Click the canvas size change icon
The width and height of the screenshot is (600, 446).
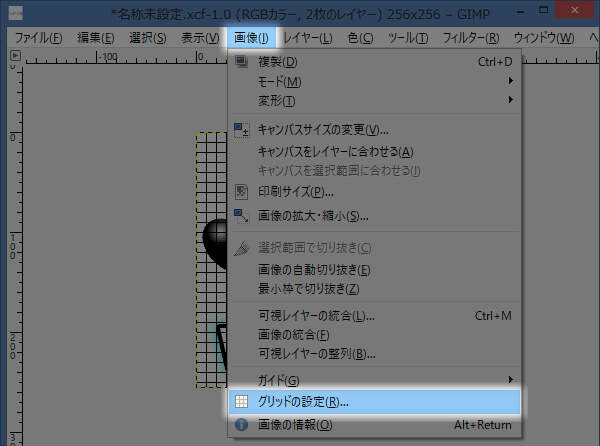coord(241,130)
